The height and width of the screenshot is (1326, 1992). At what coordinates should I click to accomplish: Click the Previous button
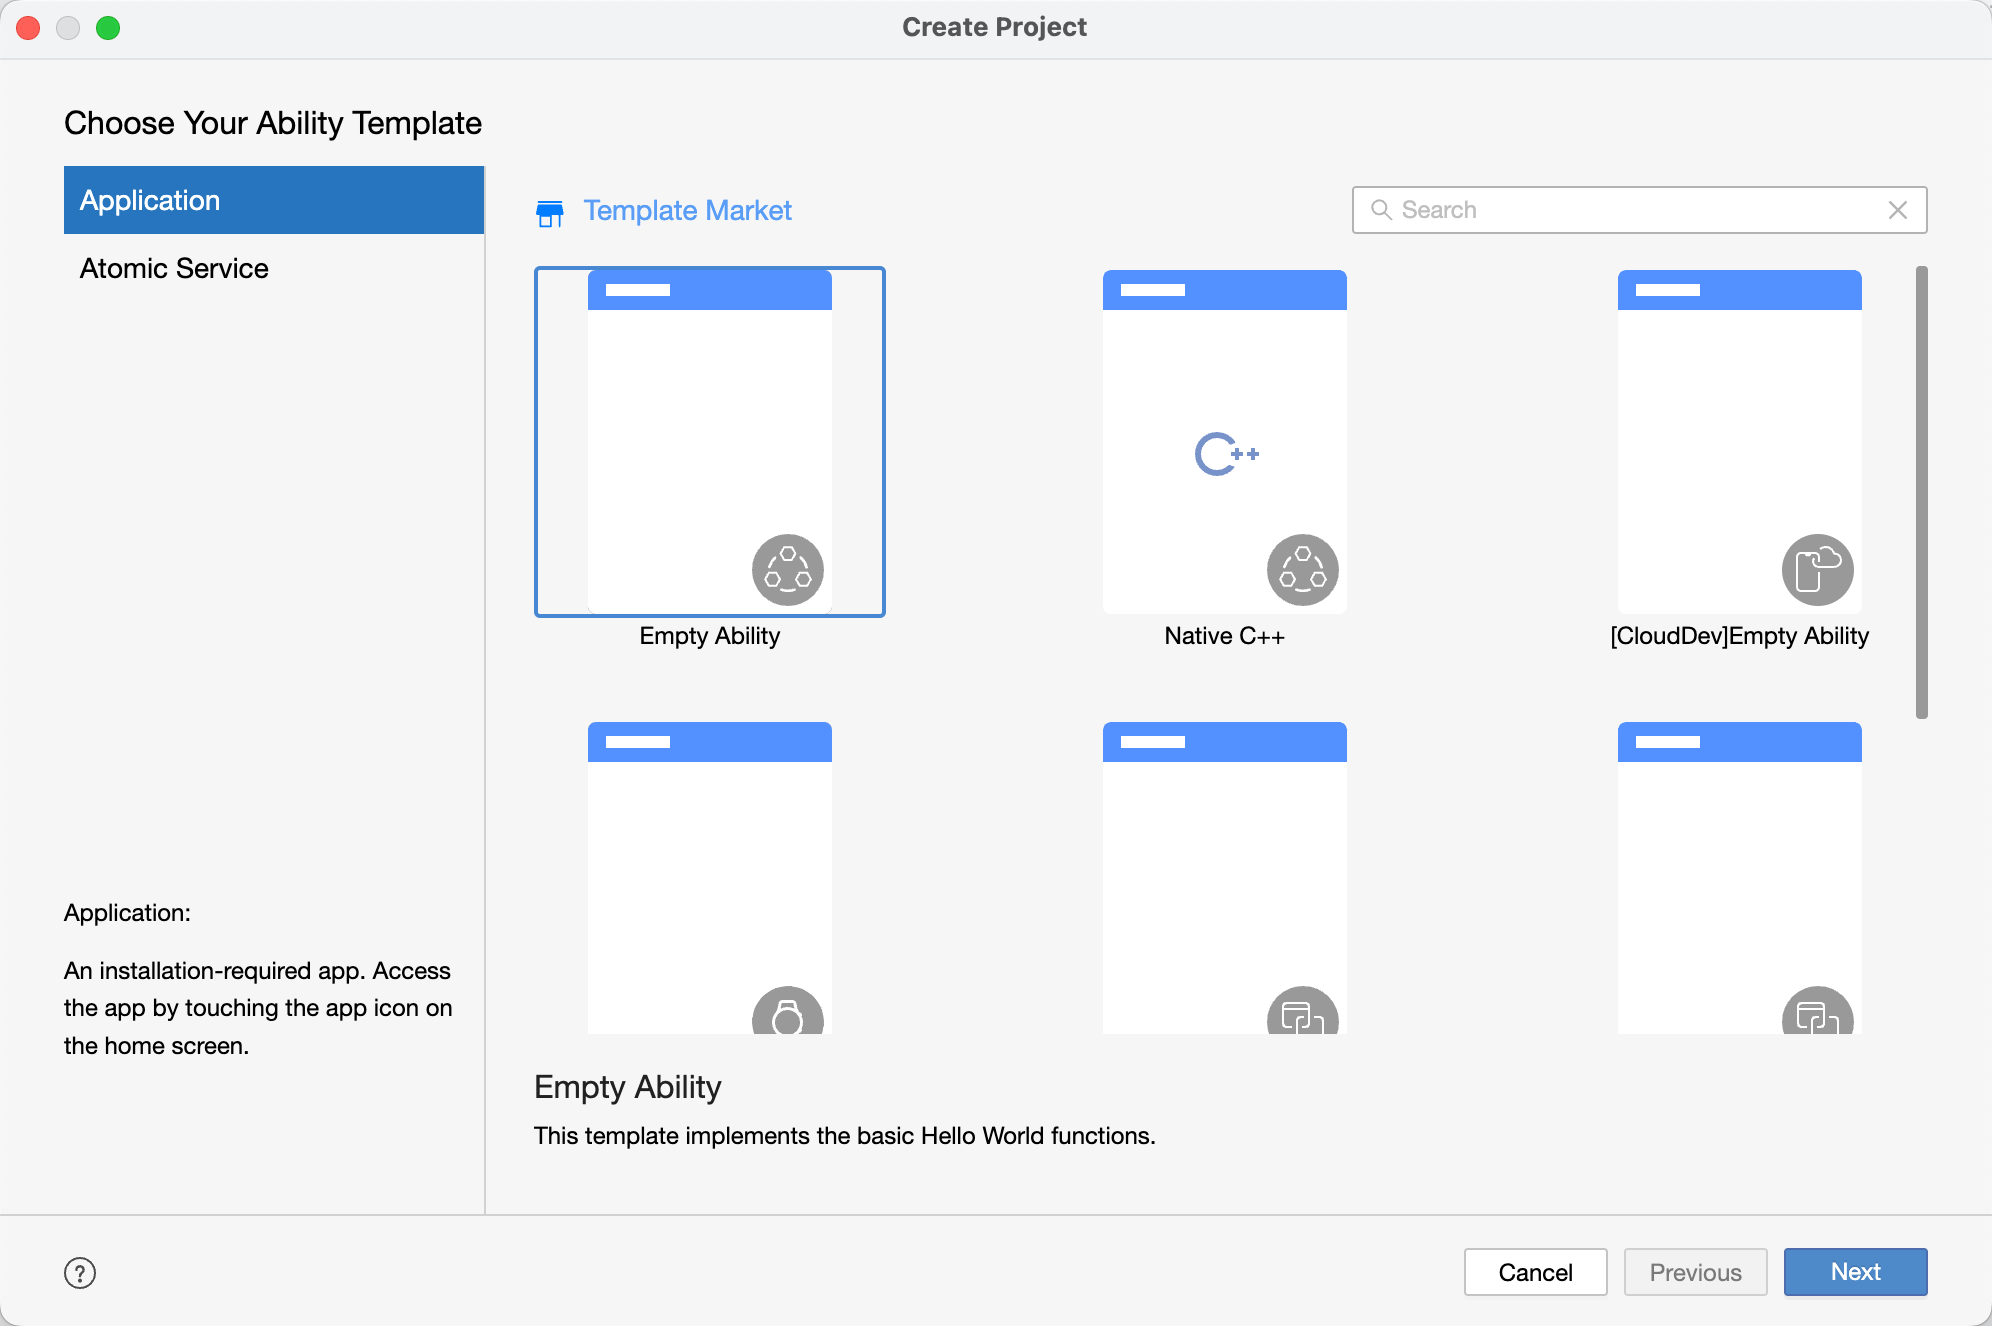click(1695, 1272)
